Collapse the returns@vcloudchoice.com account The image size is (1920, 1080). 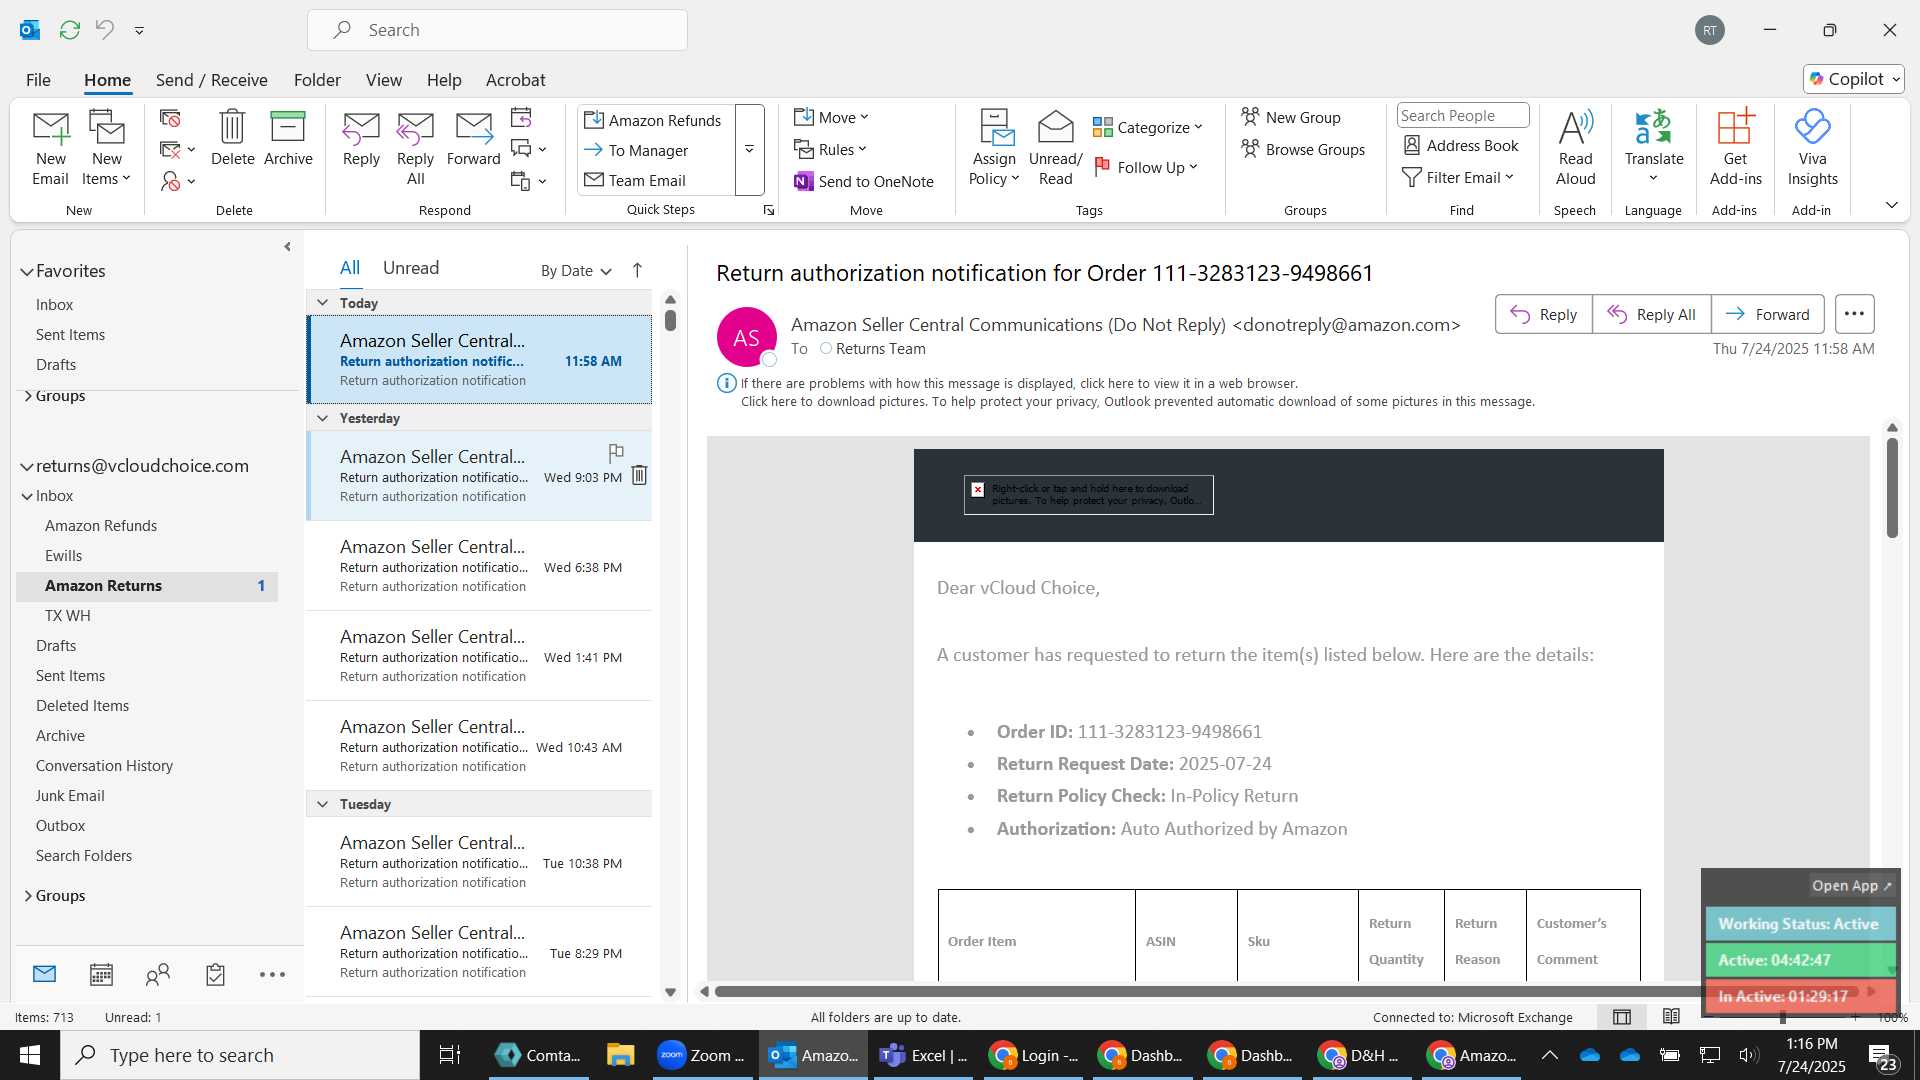click(x=27, y=466)
